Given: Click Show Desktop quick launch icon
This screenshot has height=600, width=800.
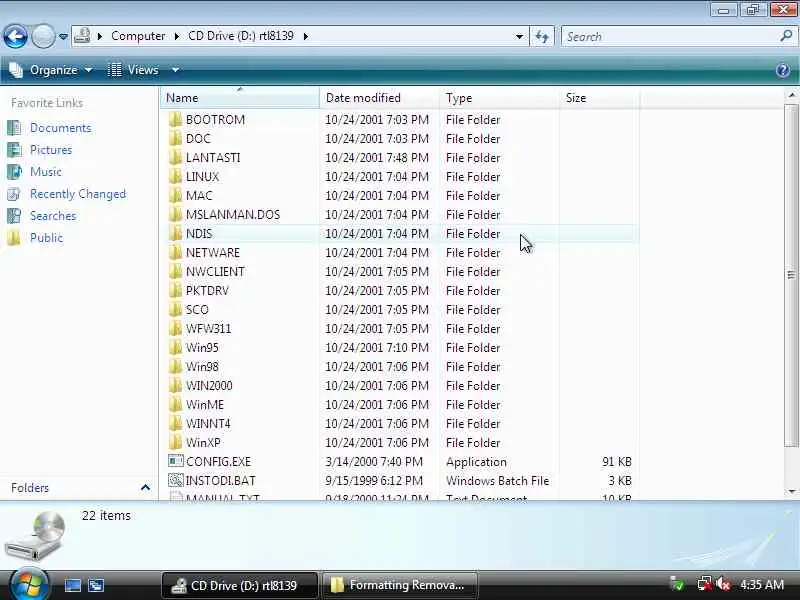Looking at the screenshot, I should (72, 585).
